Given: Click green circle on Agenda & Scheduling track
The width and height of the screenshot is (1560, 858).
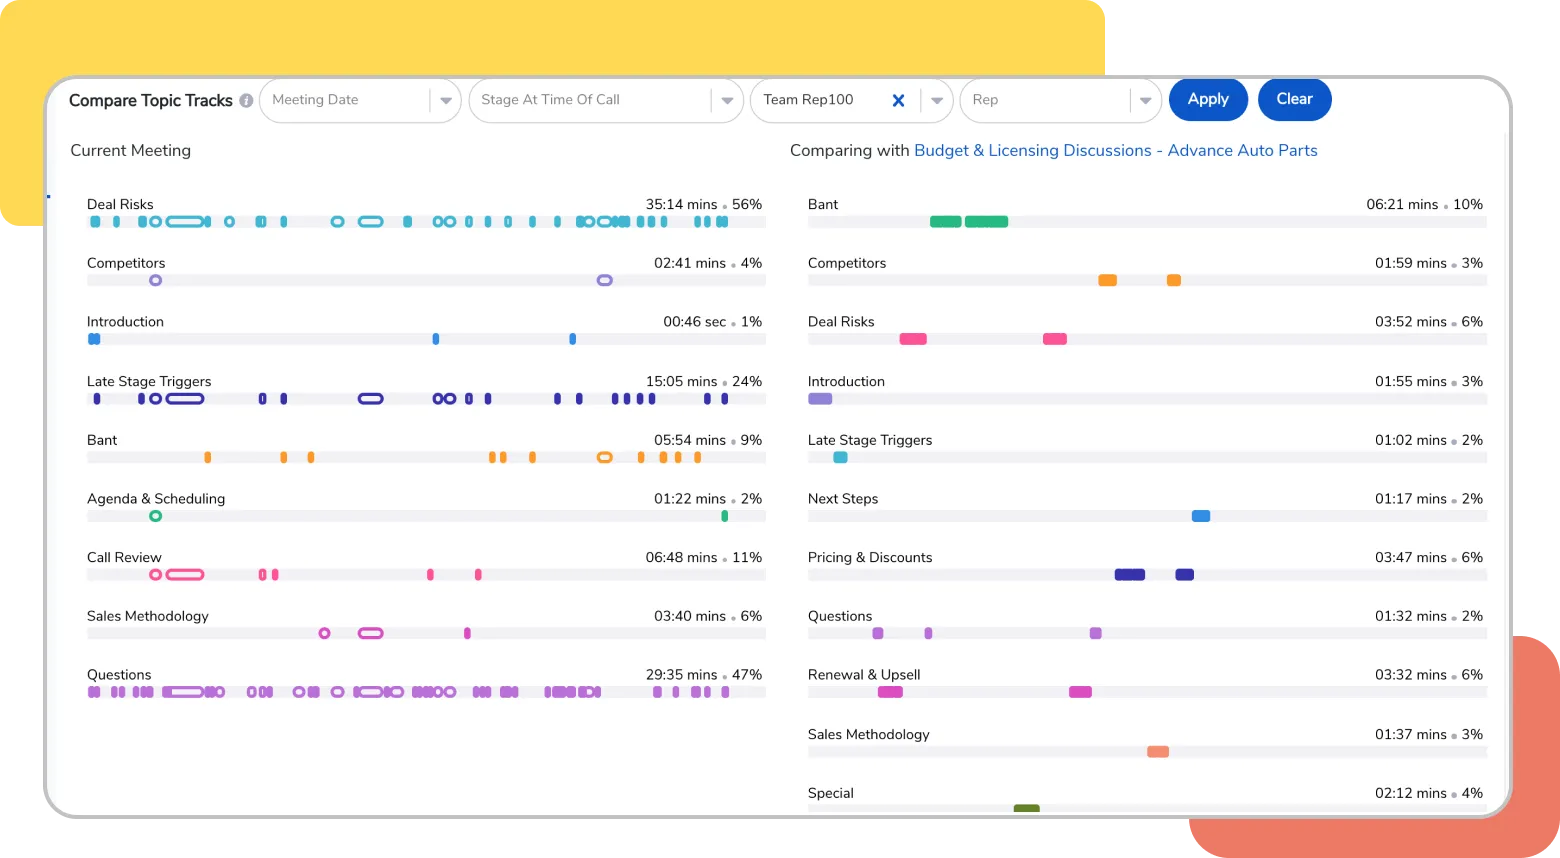Looking at the screenshot, I should coord(155,516).
